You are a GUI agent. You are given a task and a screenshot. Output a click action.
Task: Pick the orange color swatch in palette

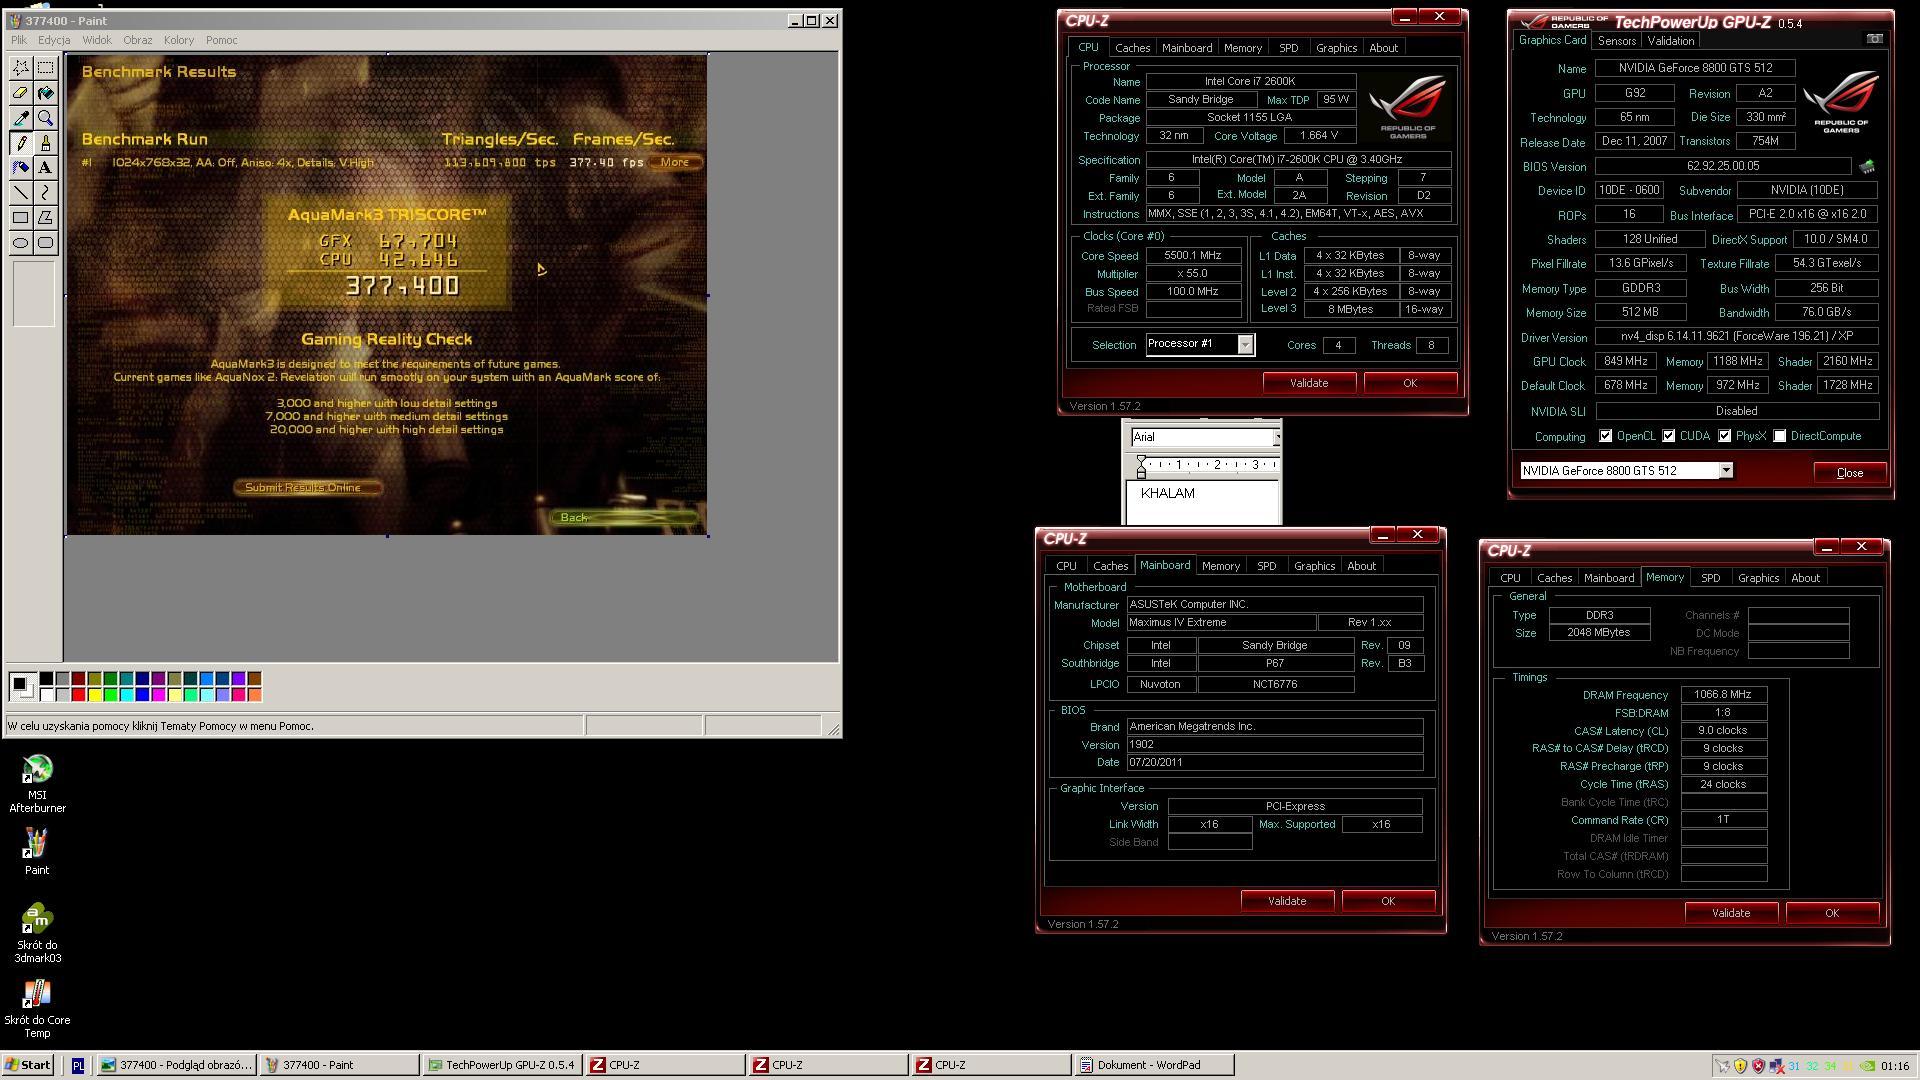point(254,695)
